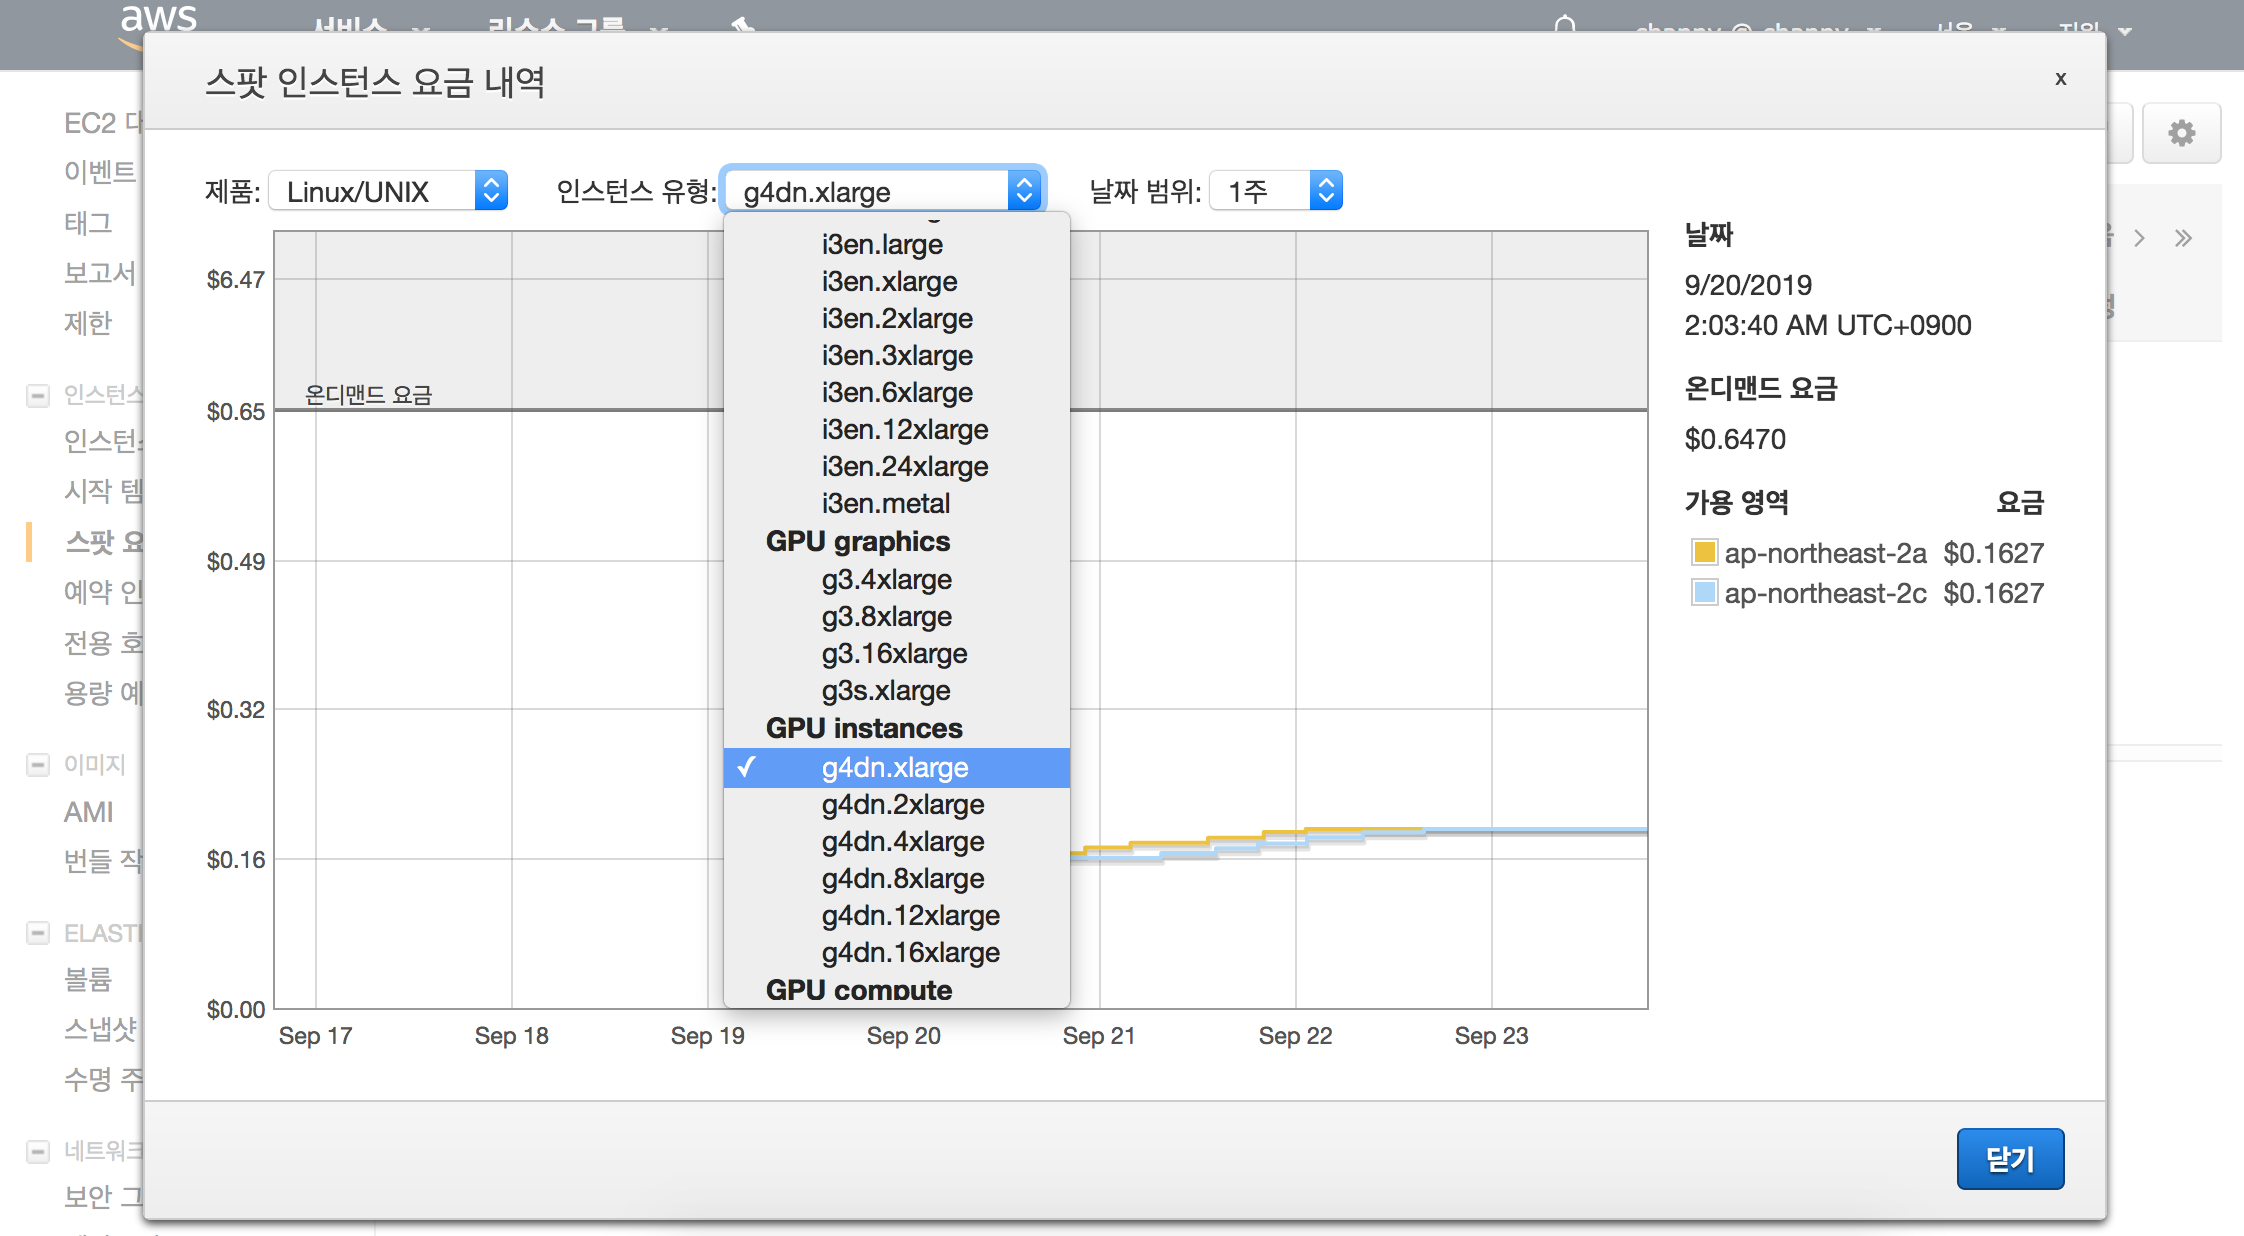
Task: Click the next page chevron arrow
Action: click(2139, 238)
